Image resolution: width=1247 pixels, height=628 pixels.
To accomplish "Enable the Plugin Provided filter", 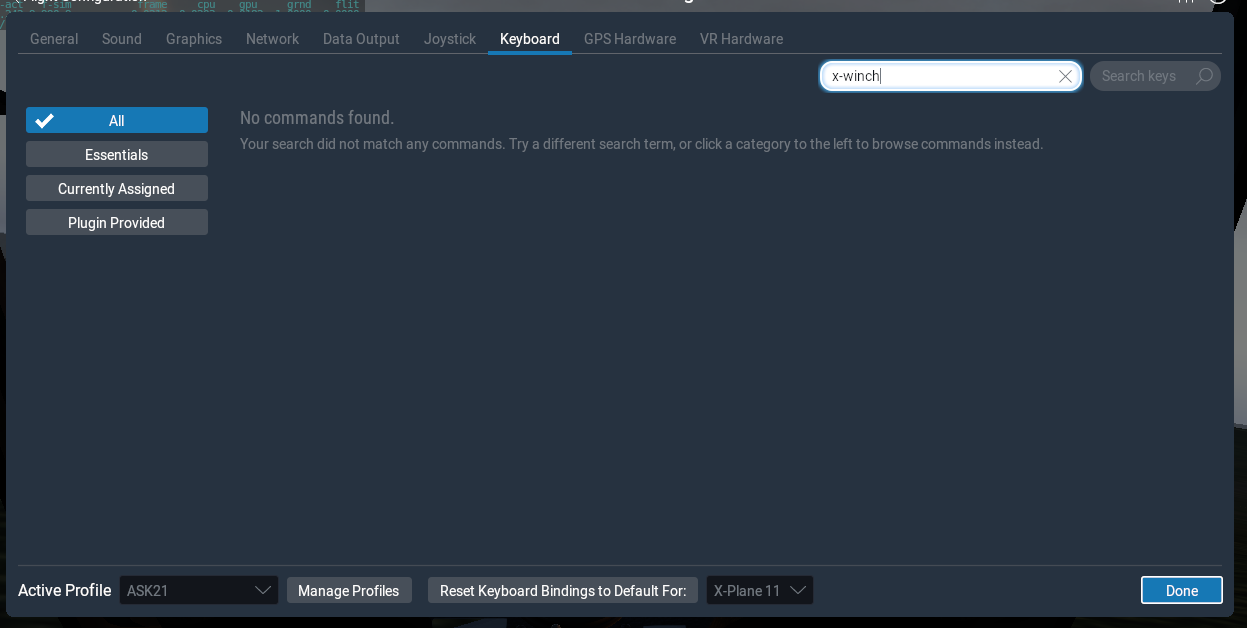I will tap(116, 222).
